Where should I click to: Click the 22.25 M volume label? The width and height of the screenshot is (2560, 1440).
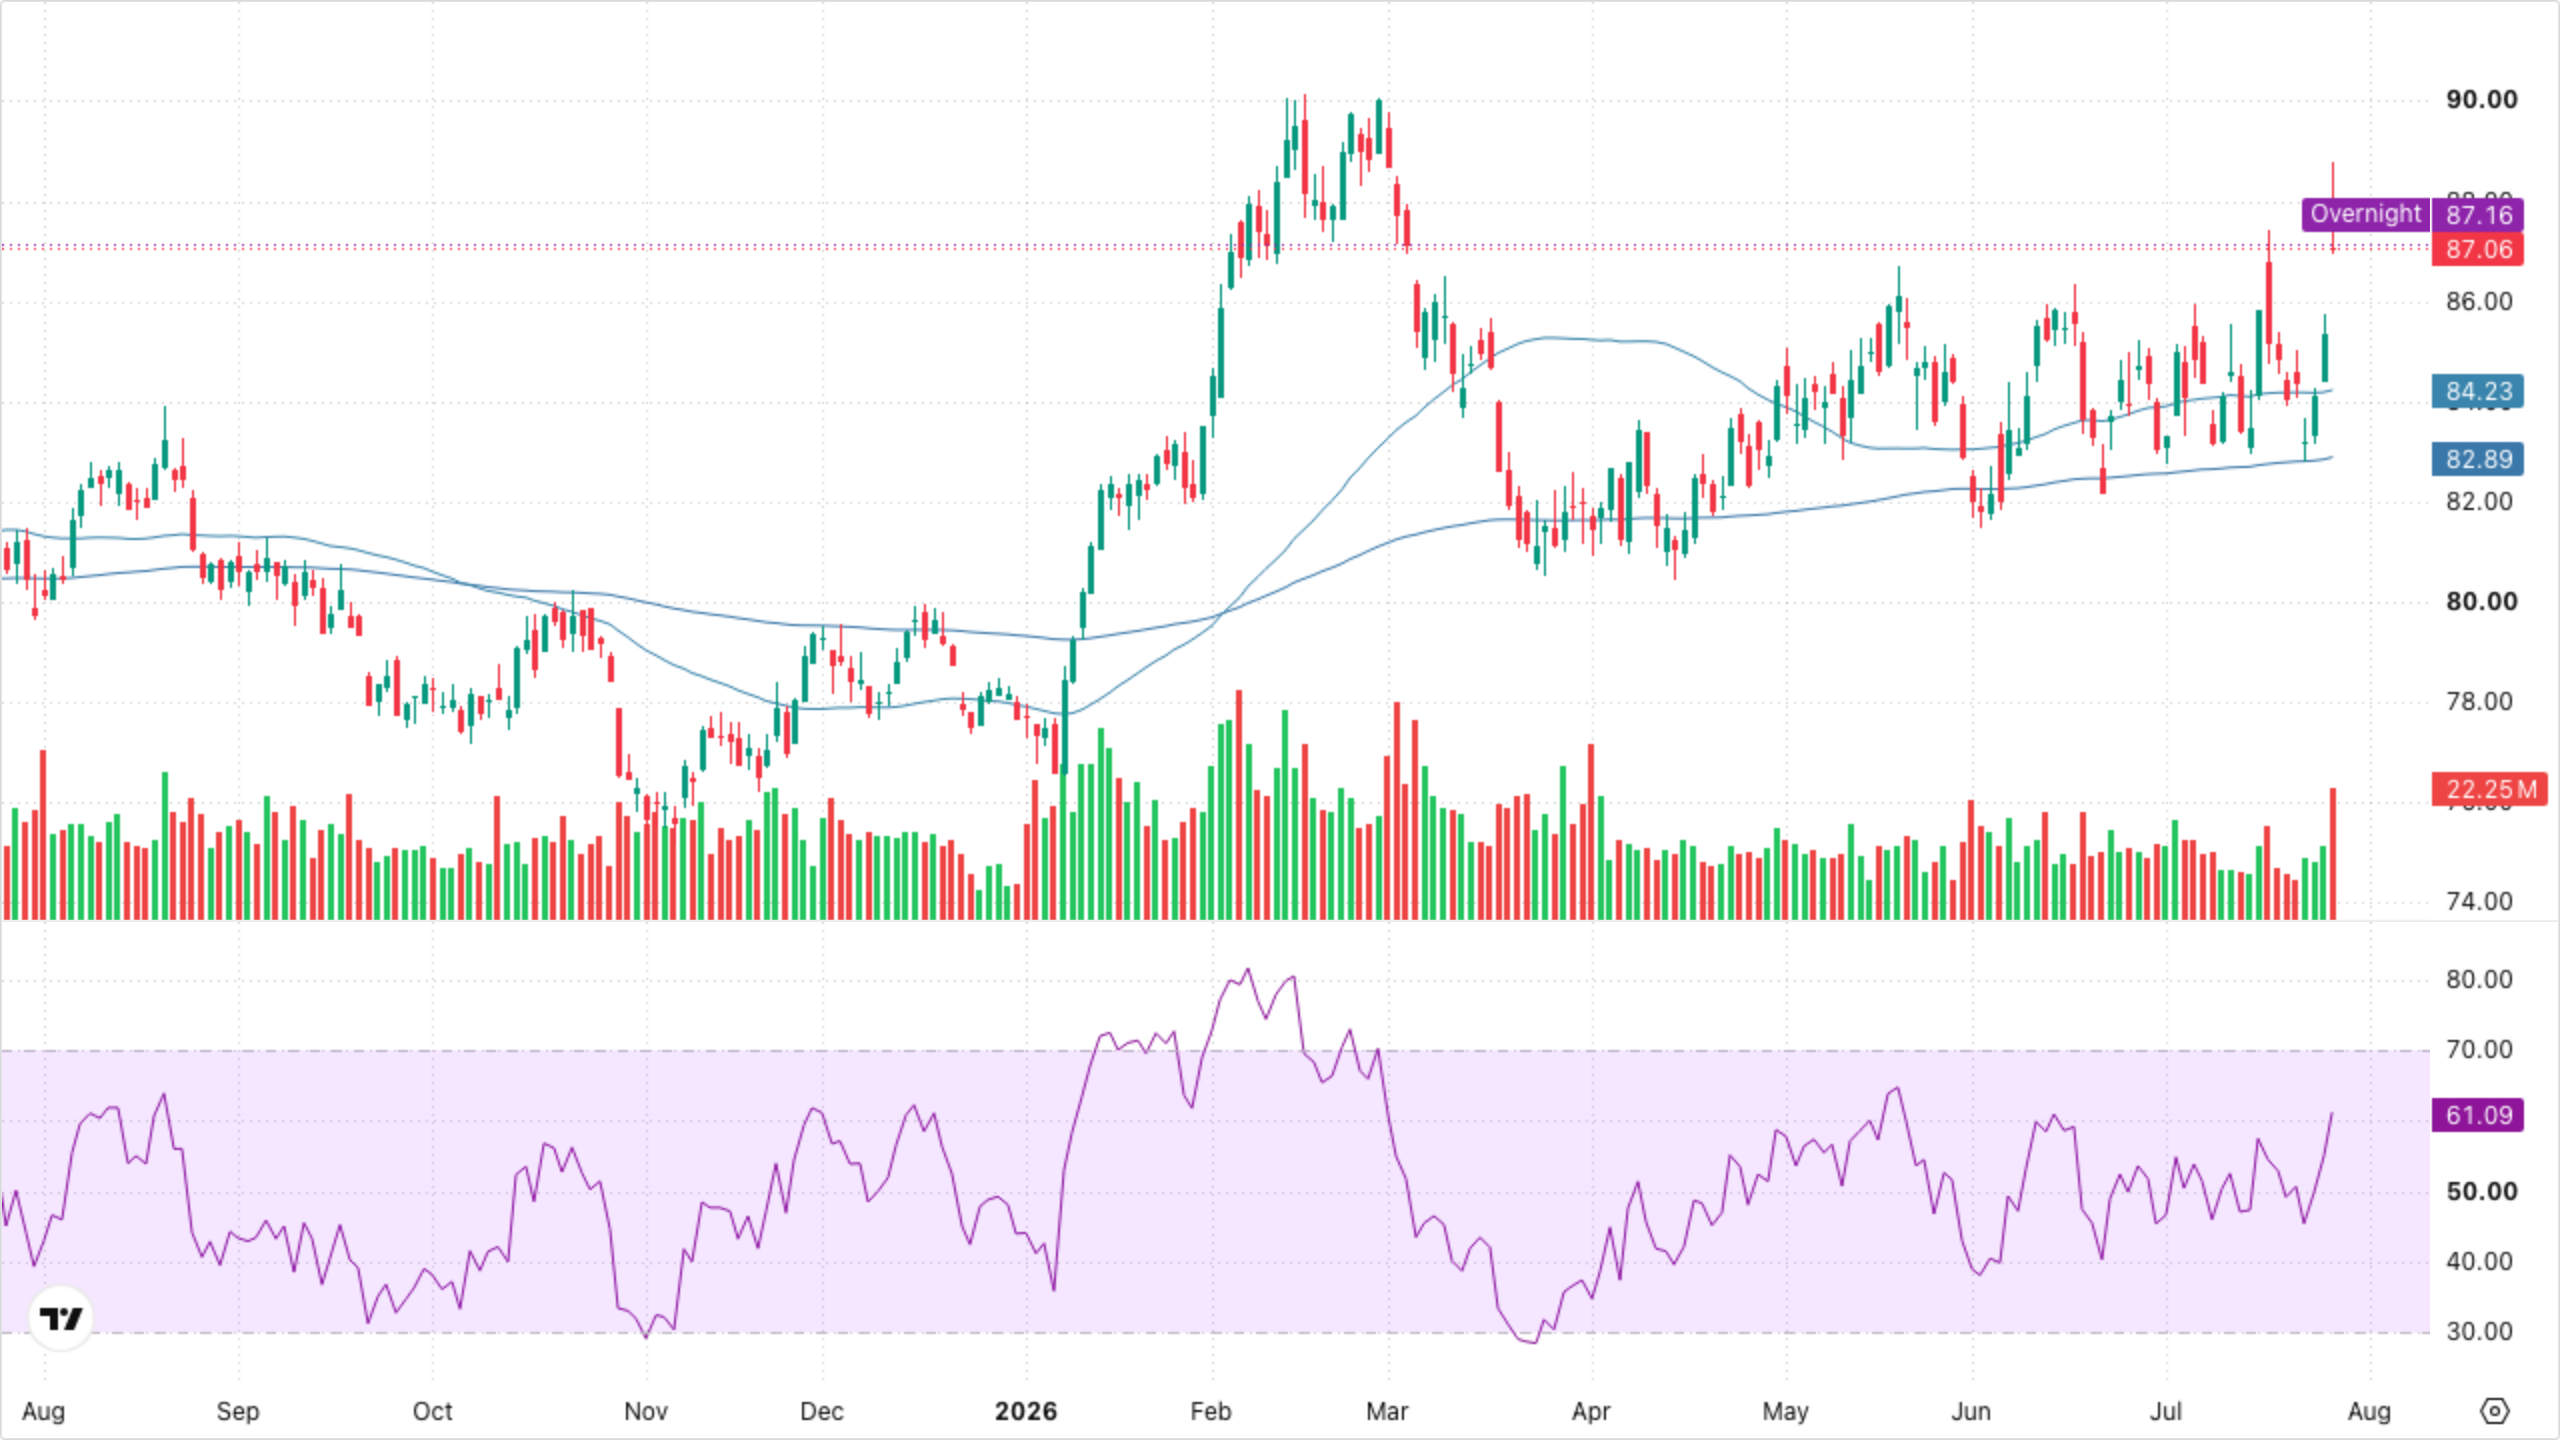[x=2490, y=789]
